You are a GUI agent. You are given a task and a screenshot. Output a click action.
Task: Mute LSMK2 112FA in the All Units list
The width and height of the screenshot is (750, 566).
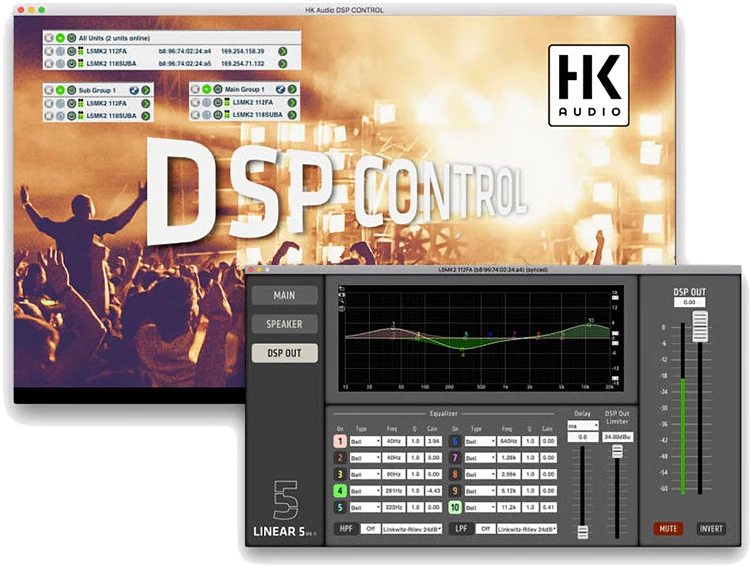[48, 51]
